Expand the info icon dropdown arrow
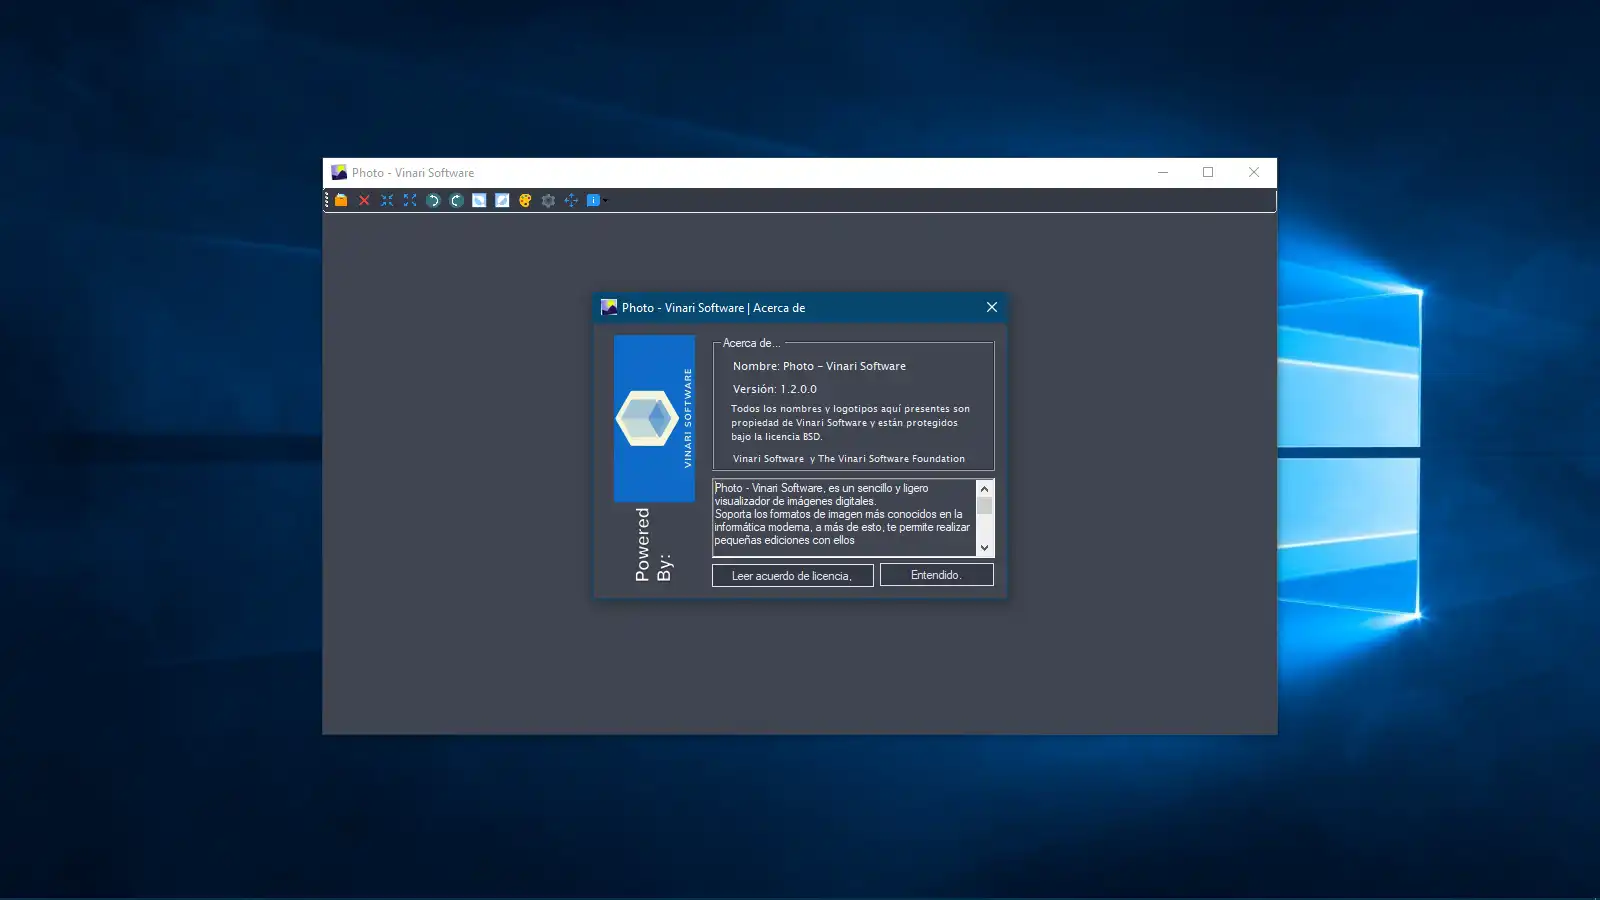The height and width of the screenshot is (900, 1600). click(605, 200)
